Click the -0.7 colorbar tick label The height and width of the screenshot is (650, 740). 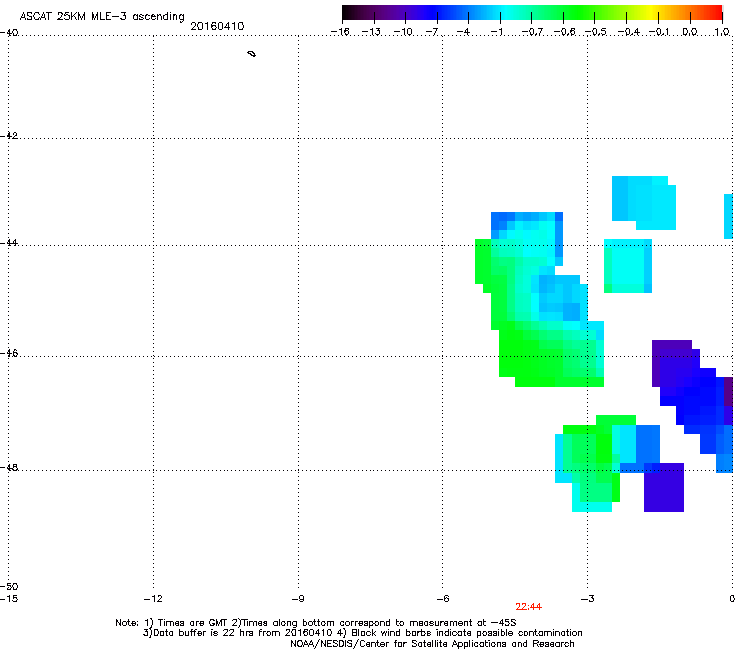532,32
